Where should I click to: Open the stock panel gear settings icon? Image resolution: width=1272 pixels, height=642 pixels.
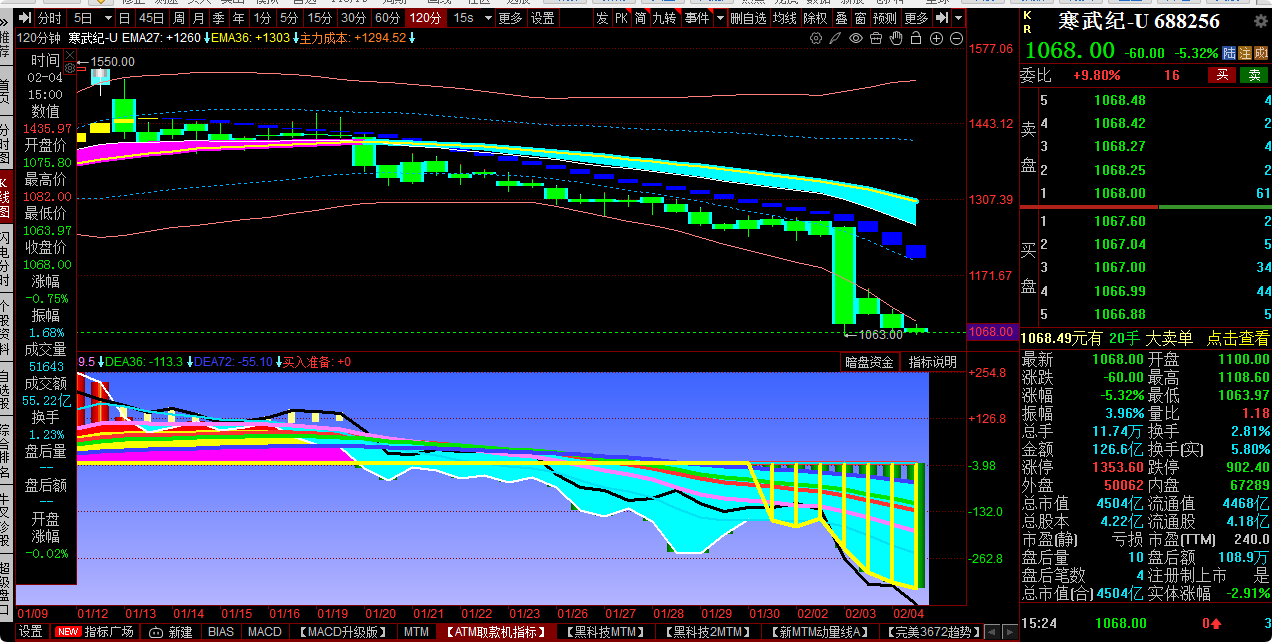point(1261,22)
